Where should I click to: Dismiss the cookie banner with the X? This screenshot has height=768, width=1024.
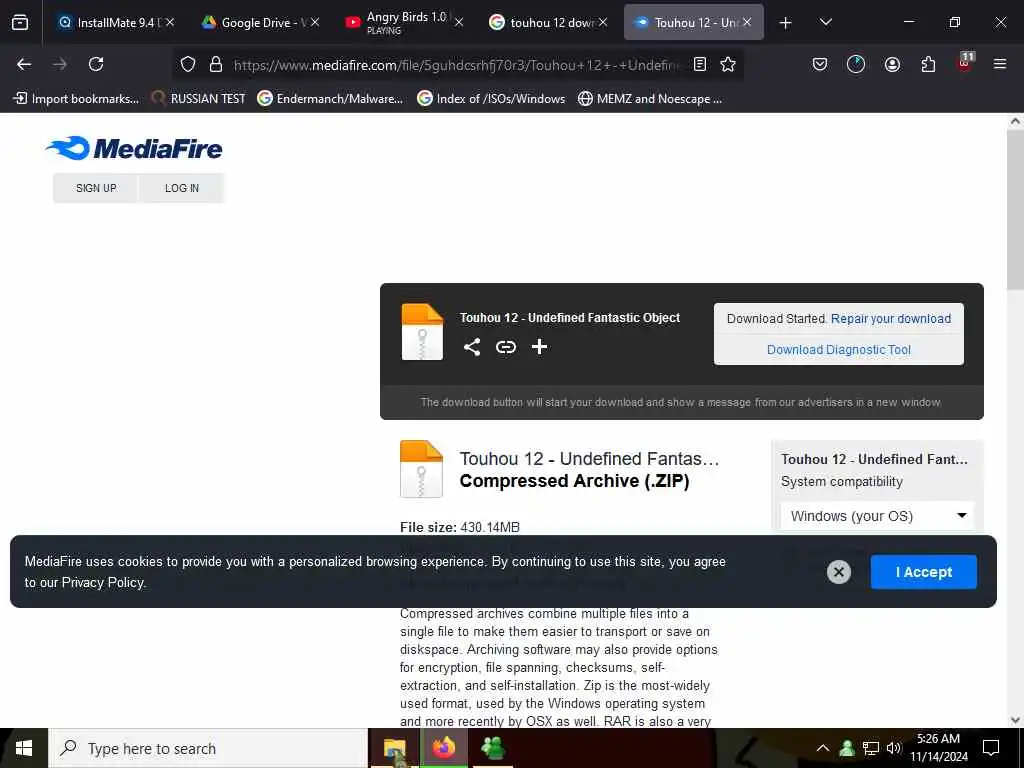pos(839,572)
